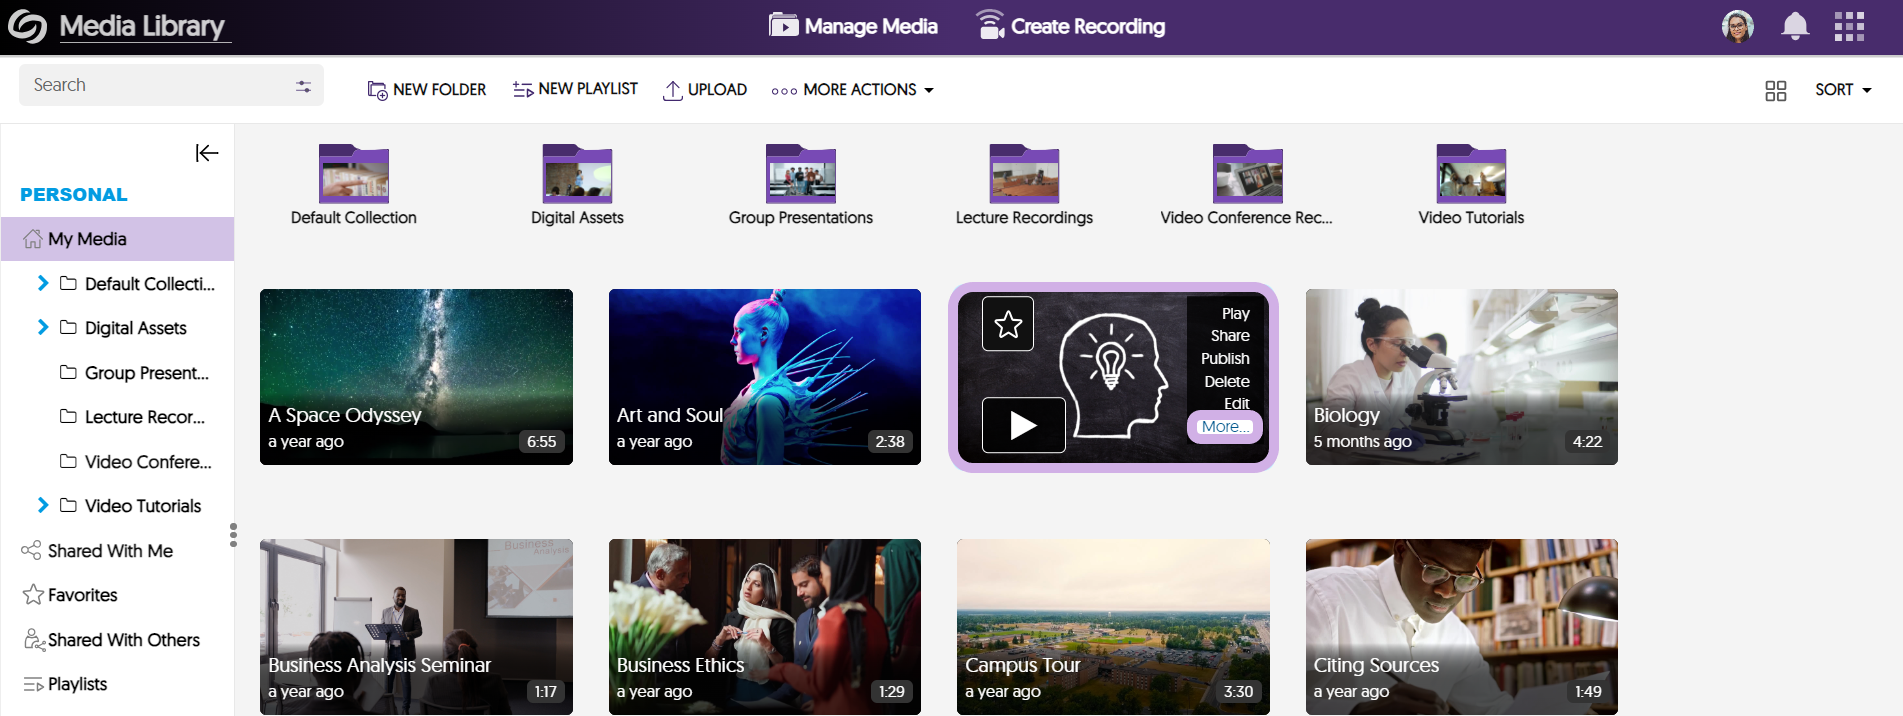Open the user profile avatar
1903x716 pixels.
1737,26
